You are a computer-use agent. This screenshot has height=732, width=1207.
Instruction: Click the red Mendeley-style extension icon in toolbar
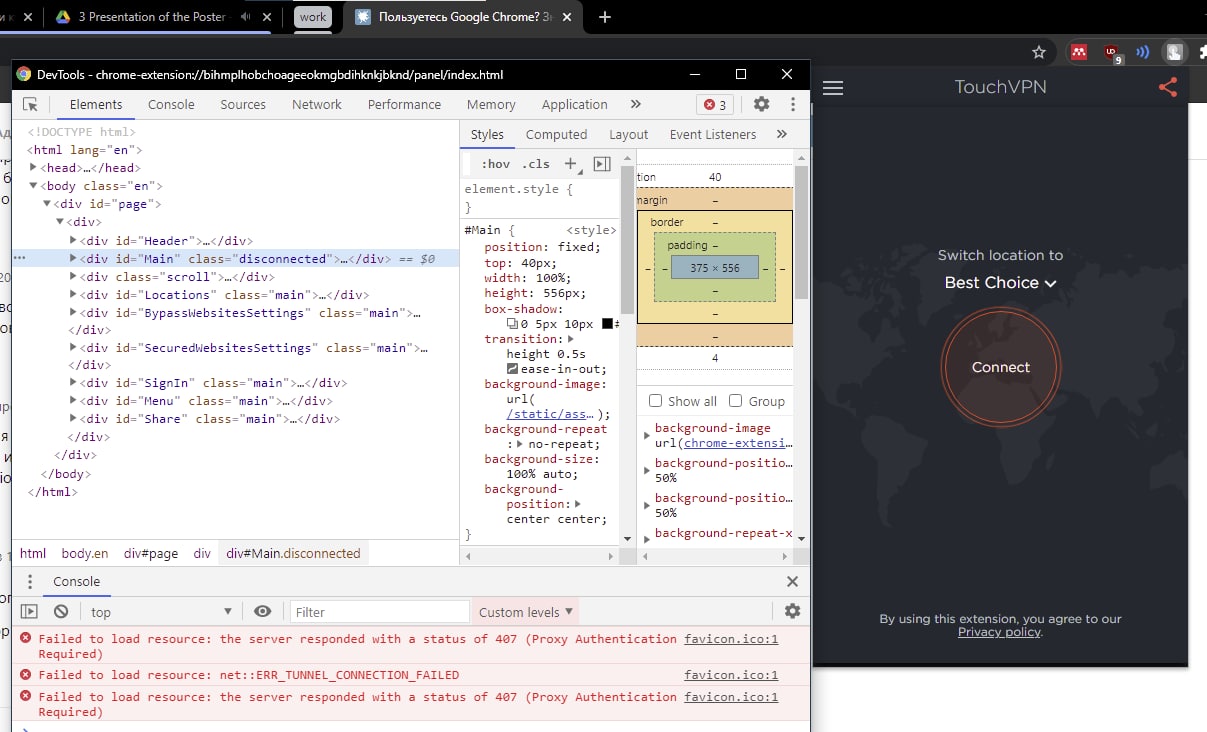click(1078, 52)
